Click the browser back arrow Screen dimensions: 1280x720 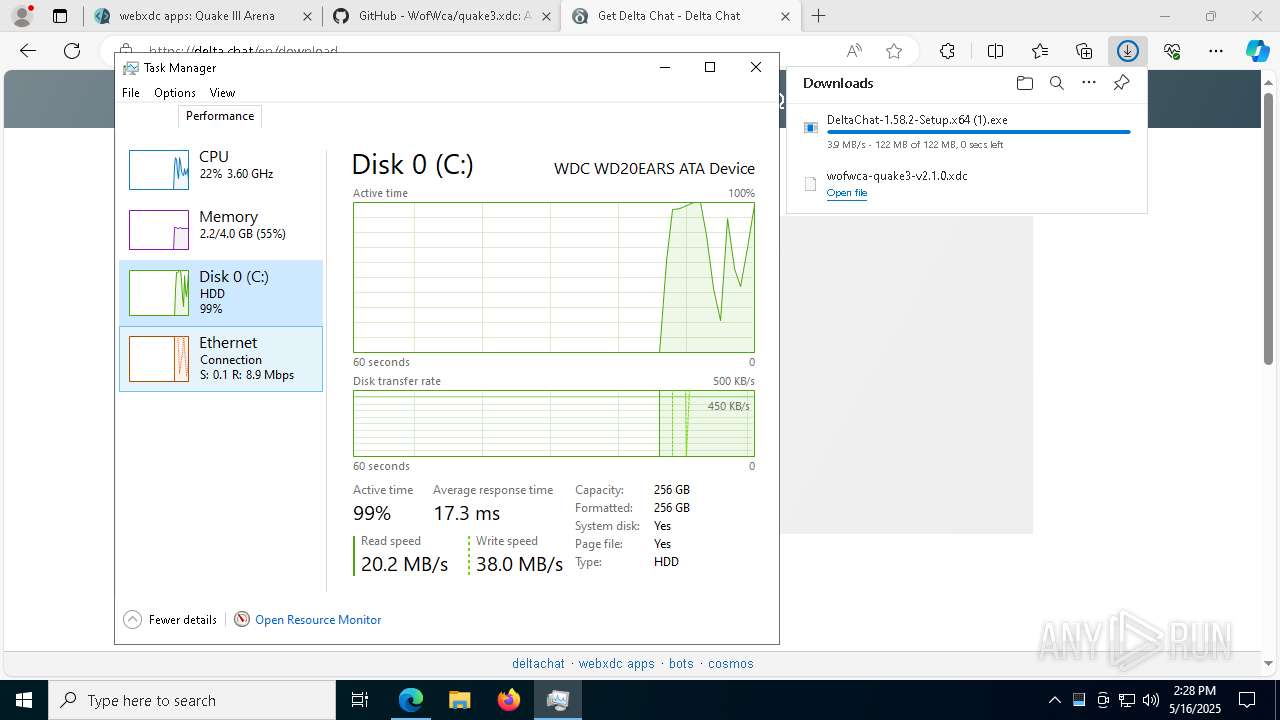click(28, 51)
